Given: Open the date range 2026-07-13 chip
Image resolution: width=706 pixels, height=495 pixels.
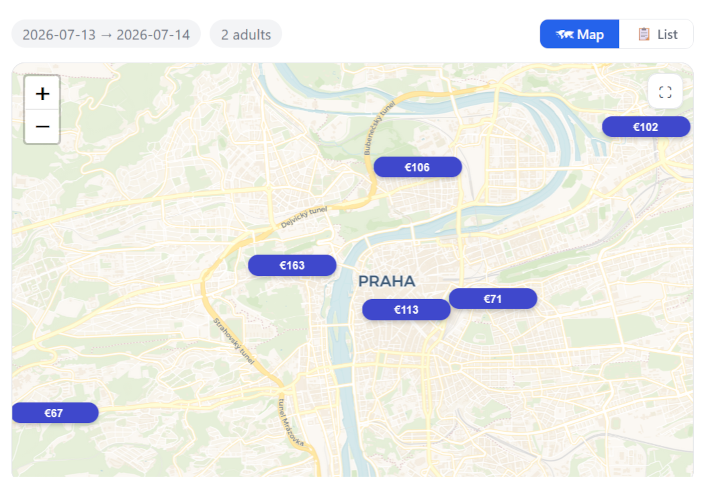Looking at the screenshot, I should tap(106, 34).
